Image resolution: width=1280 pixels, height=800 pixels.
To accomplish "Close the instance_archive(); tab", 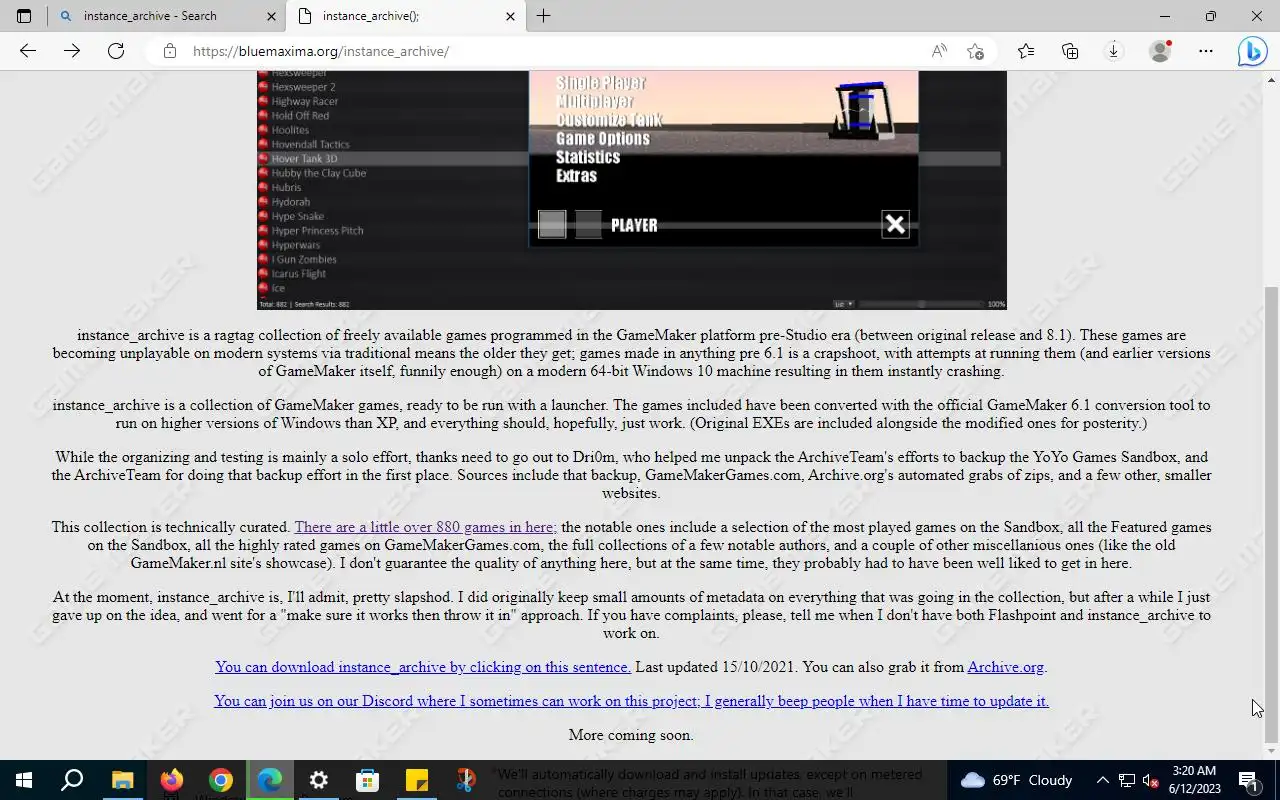I will pyautogui.click(x=510, y=16).
